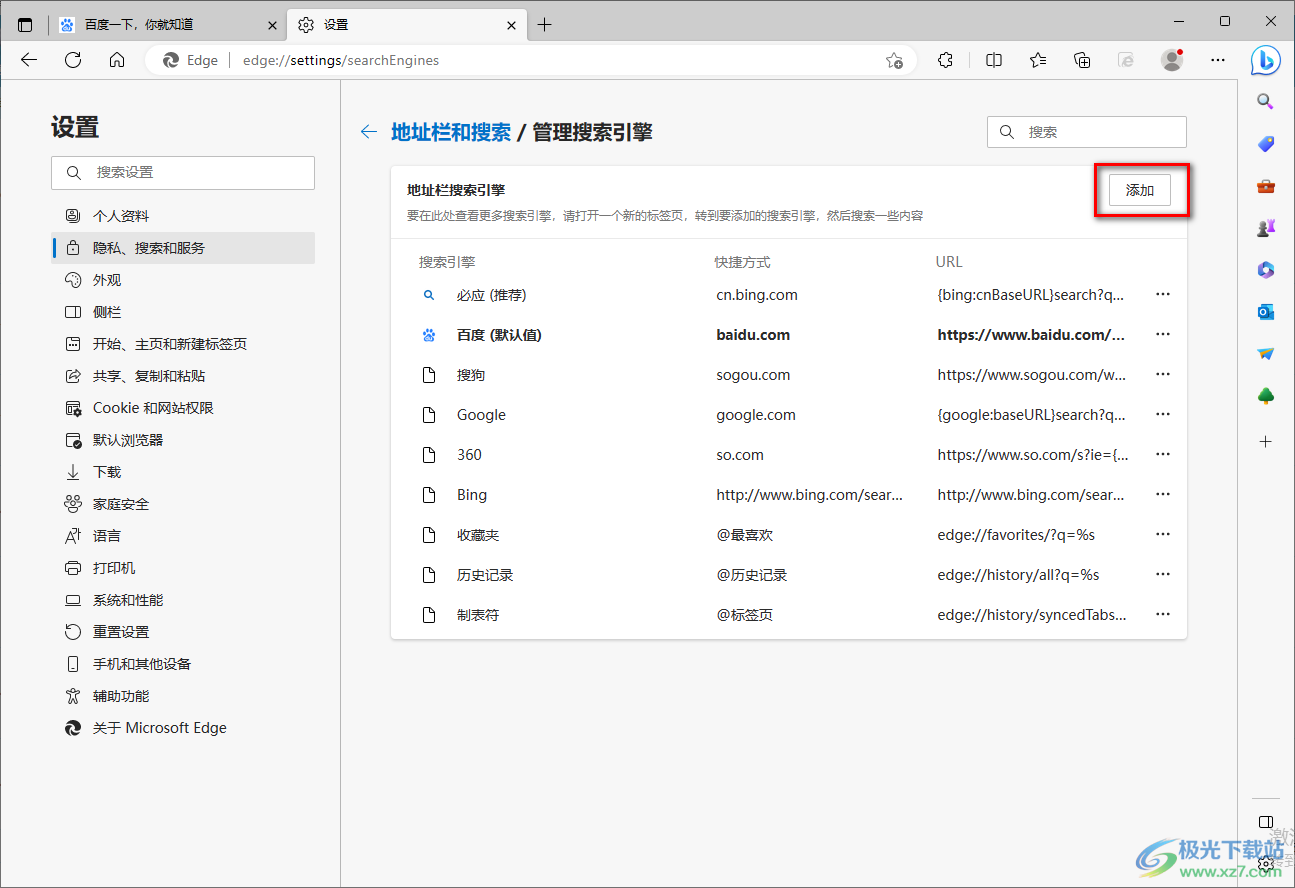Viewport: 1295px width, 888px height.
Task: Open Collections
Action: pos(1082,60)
